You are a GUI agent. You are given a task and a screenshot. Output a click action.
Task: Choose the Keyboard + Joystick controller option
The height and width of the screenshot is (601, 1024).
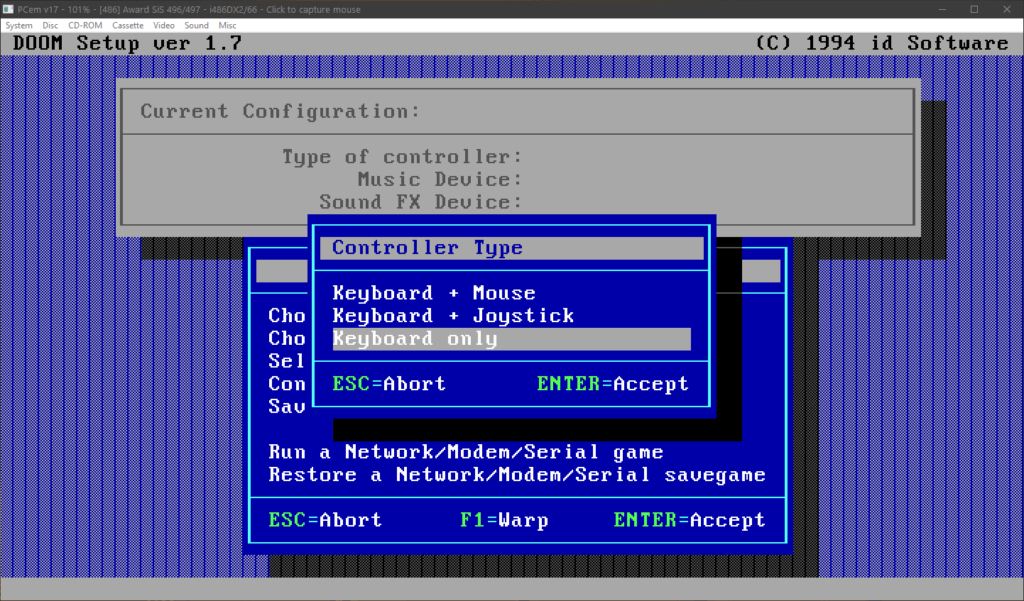click(x=453, y=316)
